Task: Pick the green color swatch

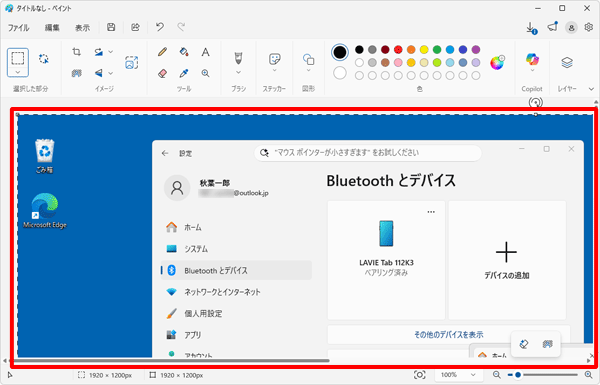Action: (437, 49)
